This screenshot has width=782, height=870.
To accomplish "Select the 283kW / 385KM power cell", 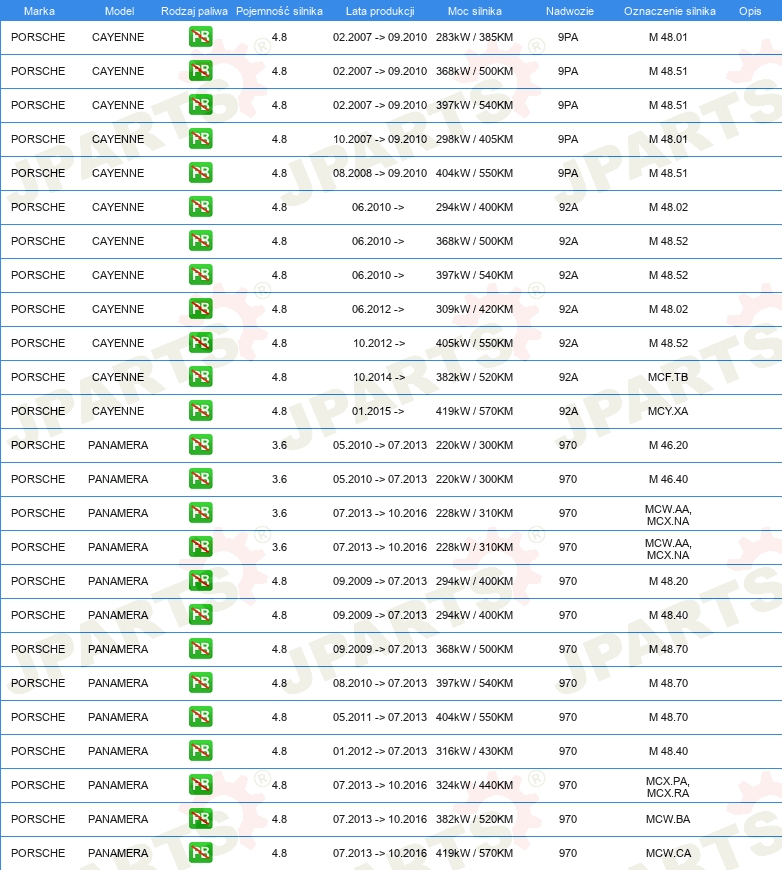I will (x=475, y=37).
